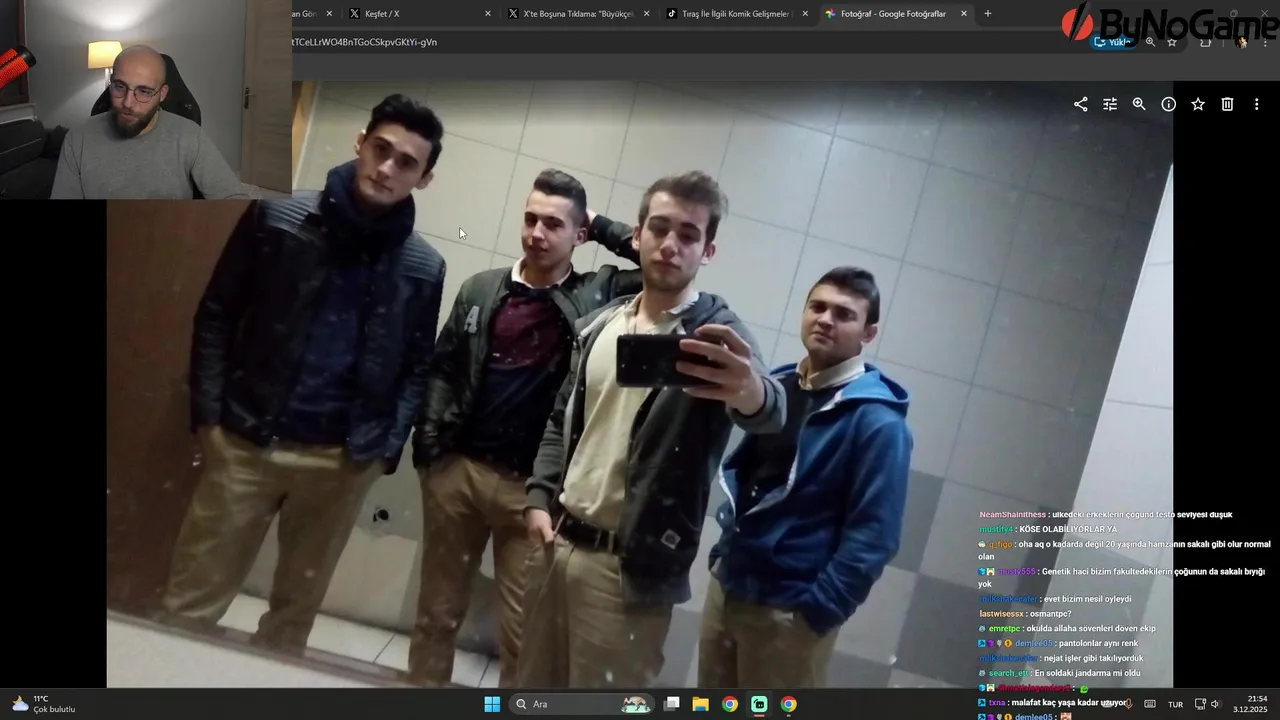Open network settings from system tray
1280x720 pixels.
click(1201, 704)
